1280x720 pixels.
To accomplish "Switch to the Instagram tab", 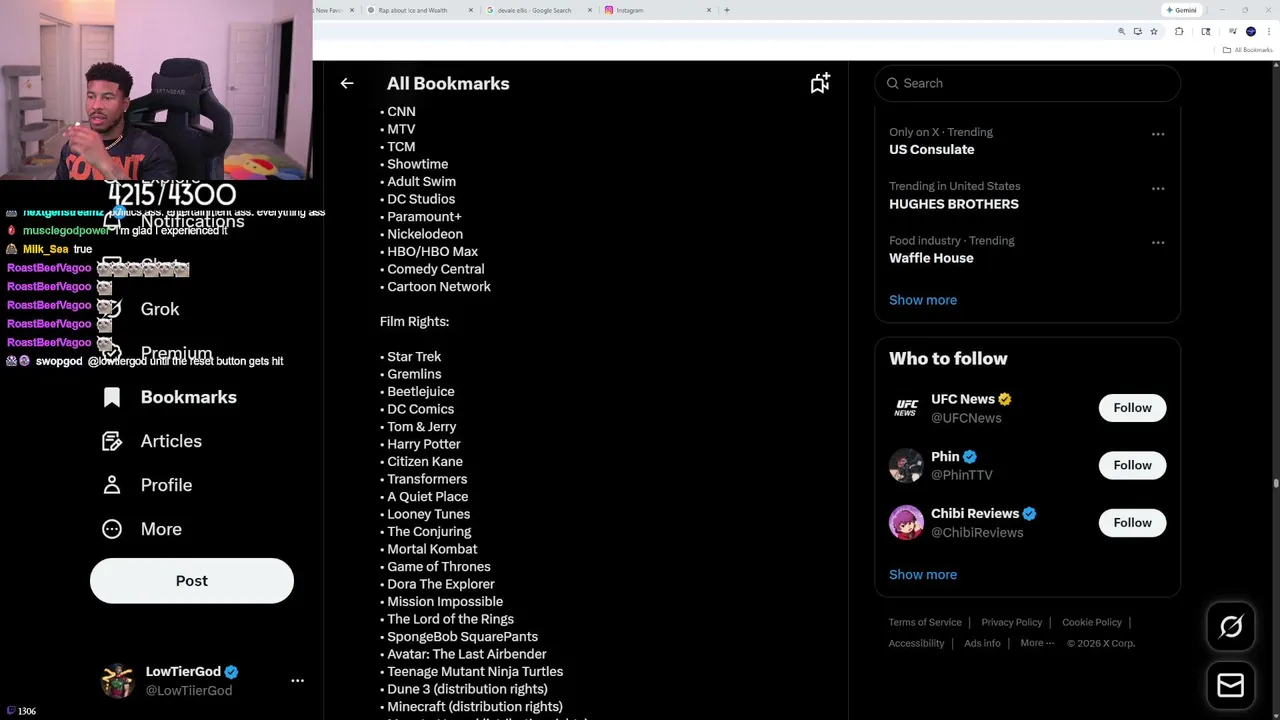I will [x=658, y=10].
